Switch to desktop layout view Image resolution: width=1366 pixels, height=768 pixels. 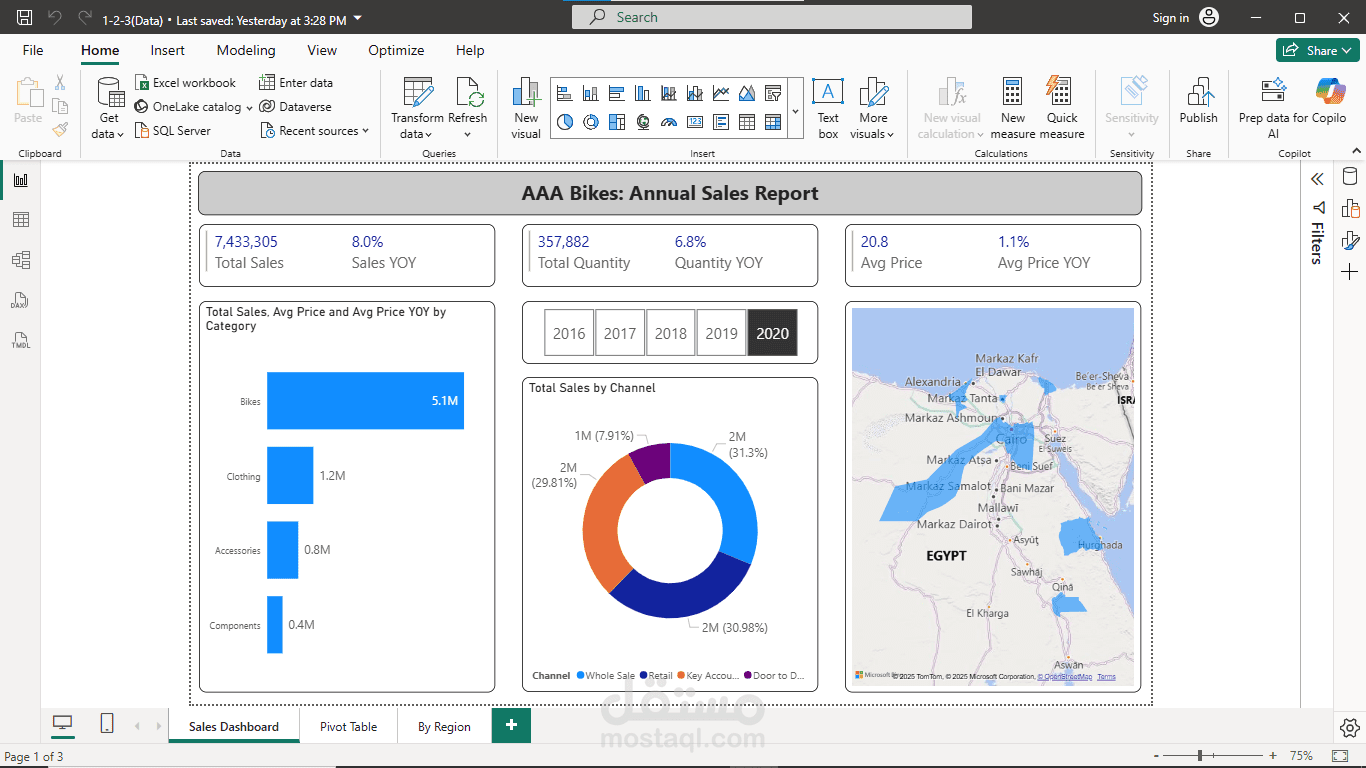(x=63, y=724)
